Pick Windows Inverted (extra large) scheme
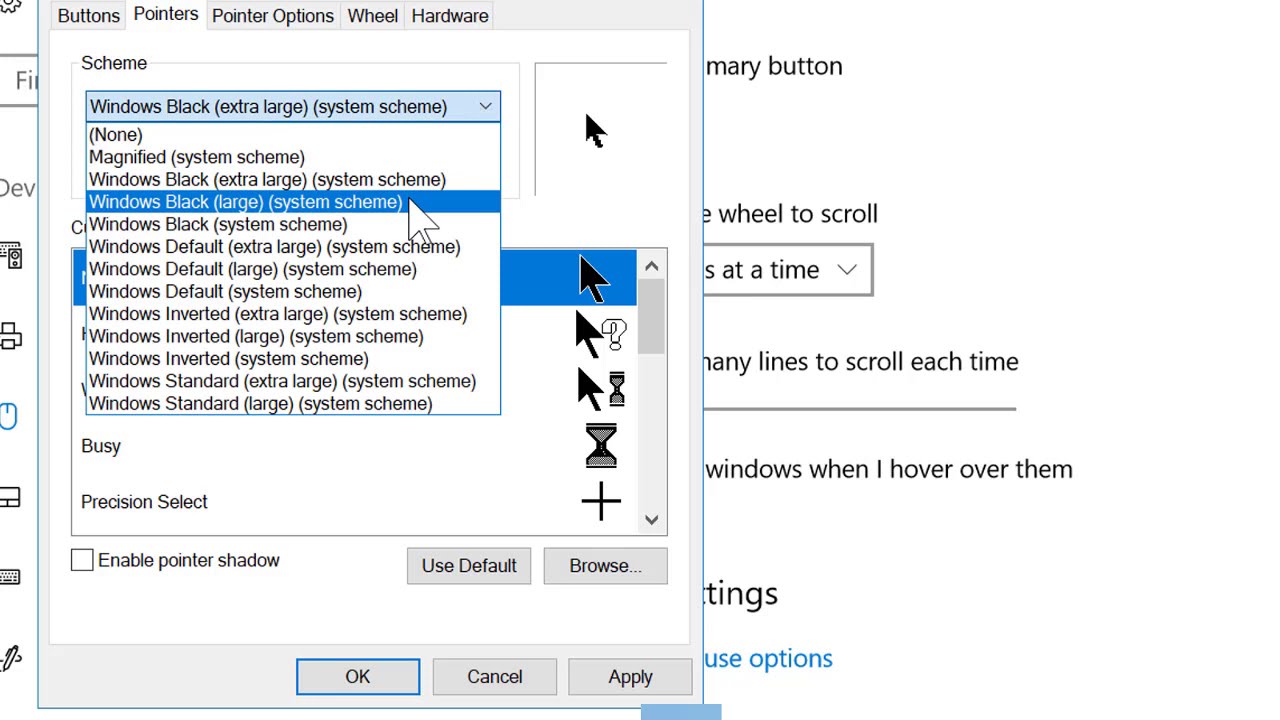The height and width of the screenshot is (720, 1280). pos(293,314)
